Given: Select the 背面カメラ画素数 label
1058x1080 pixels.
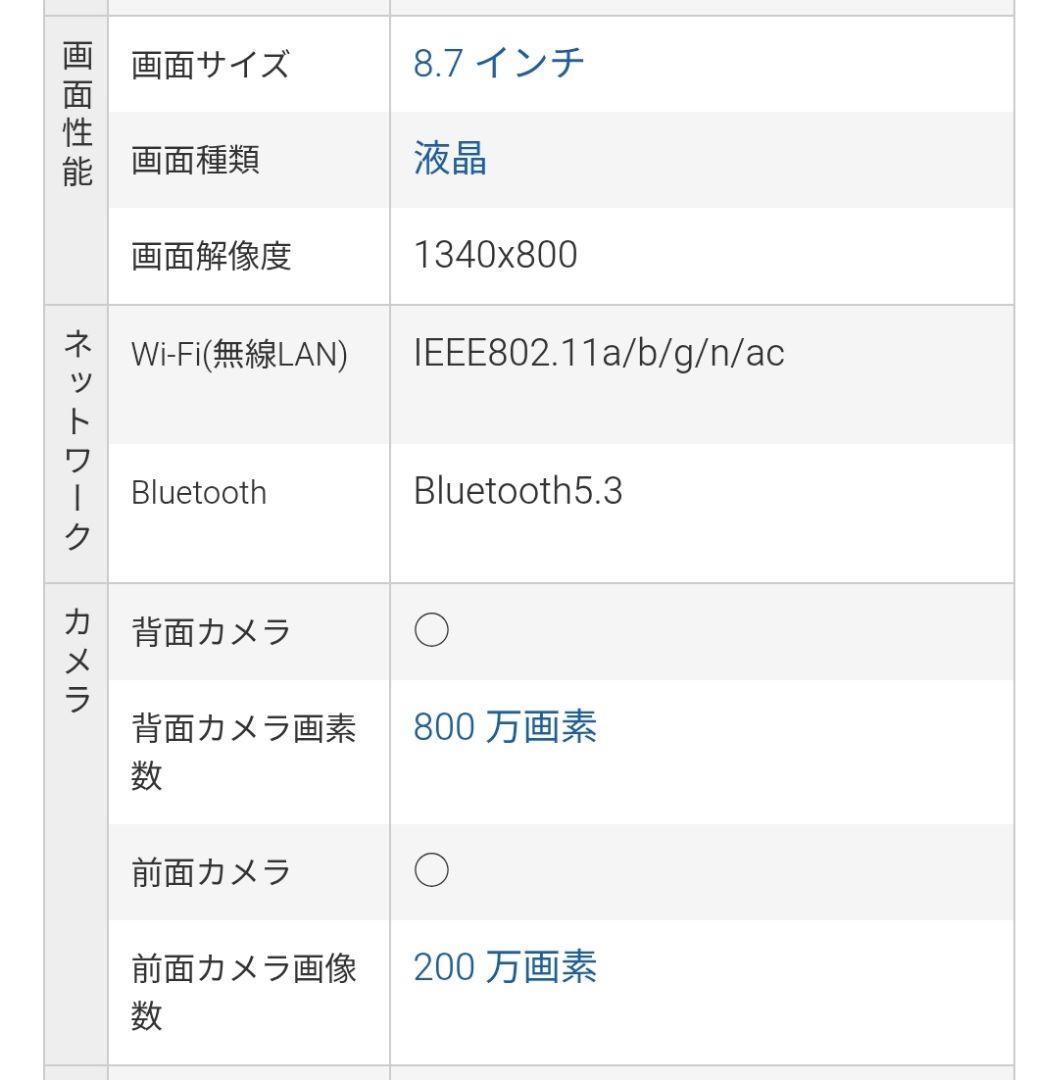Looking at the screenshot, I should [x=243, y=752].
